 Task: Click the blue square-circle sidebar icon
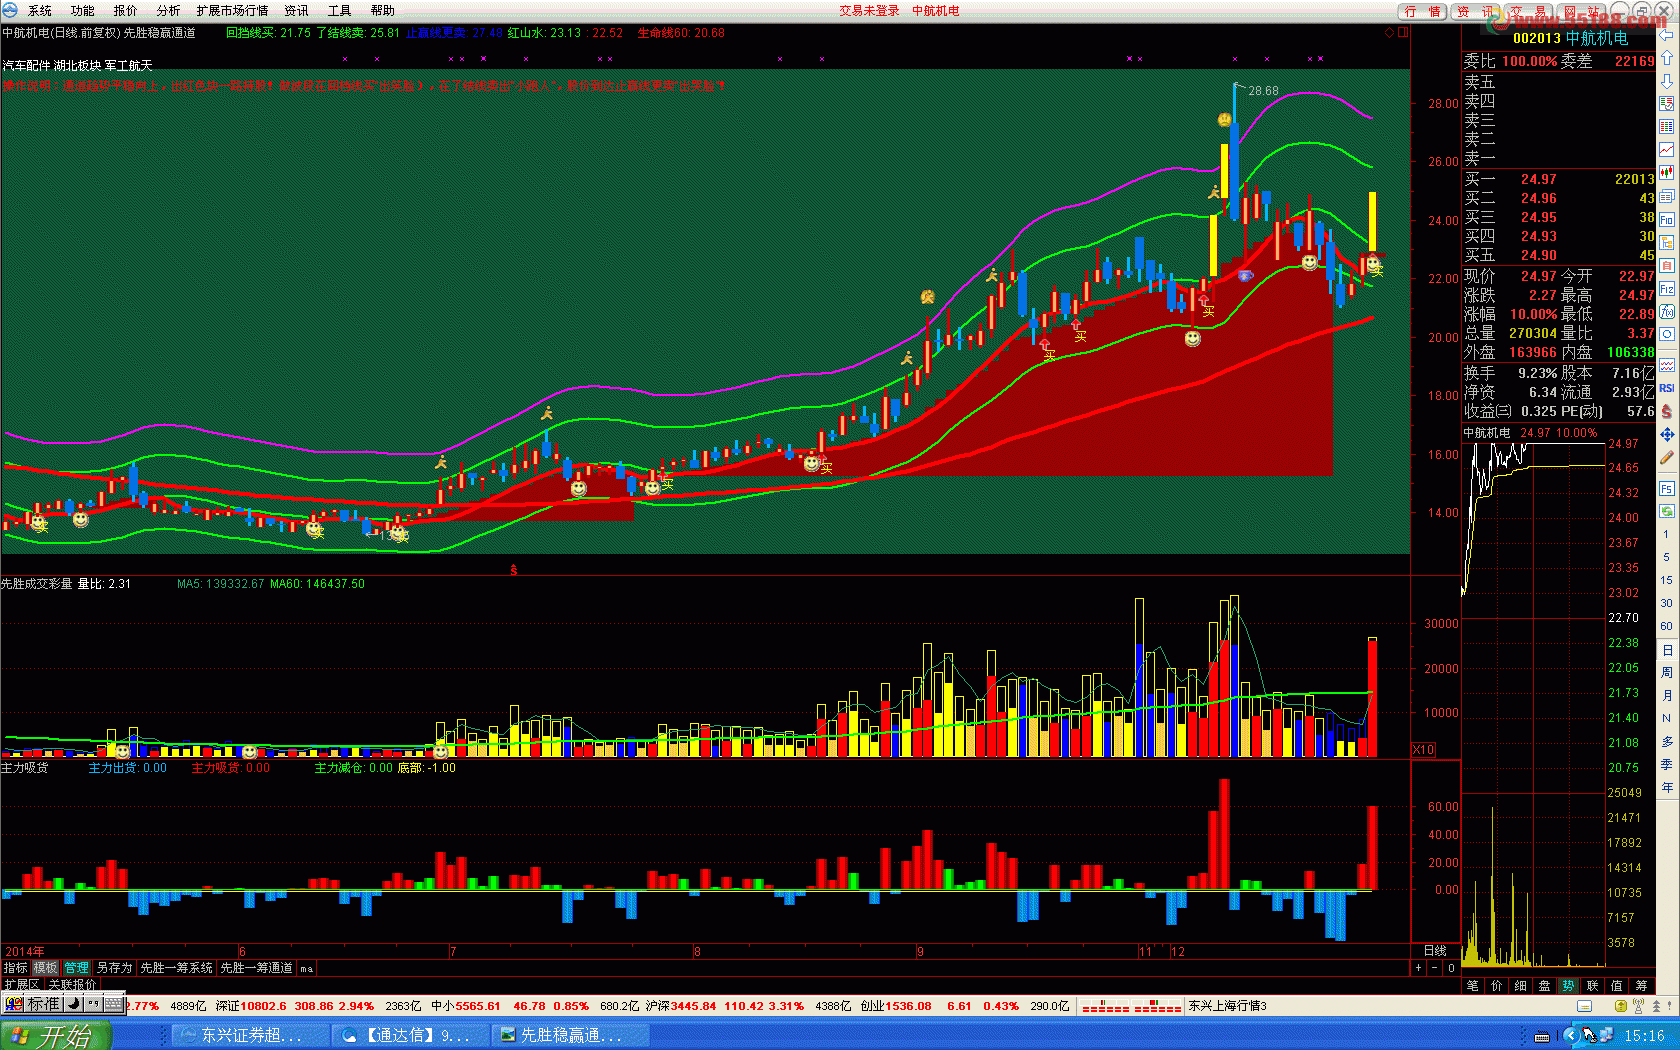[x=1667, y=334]
